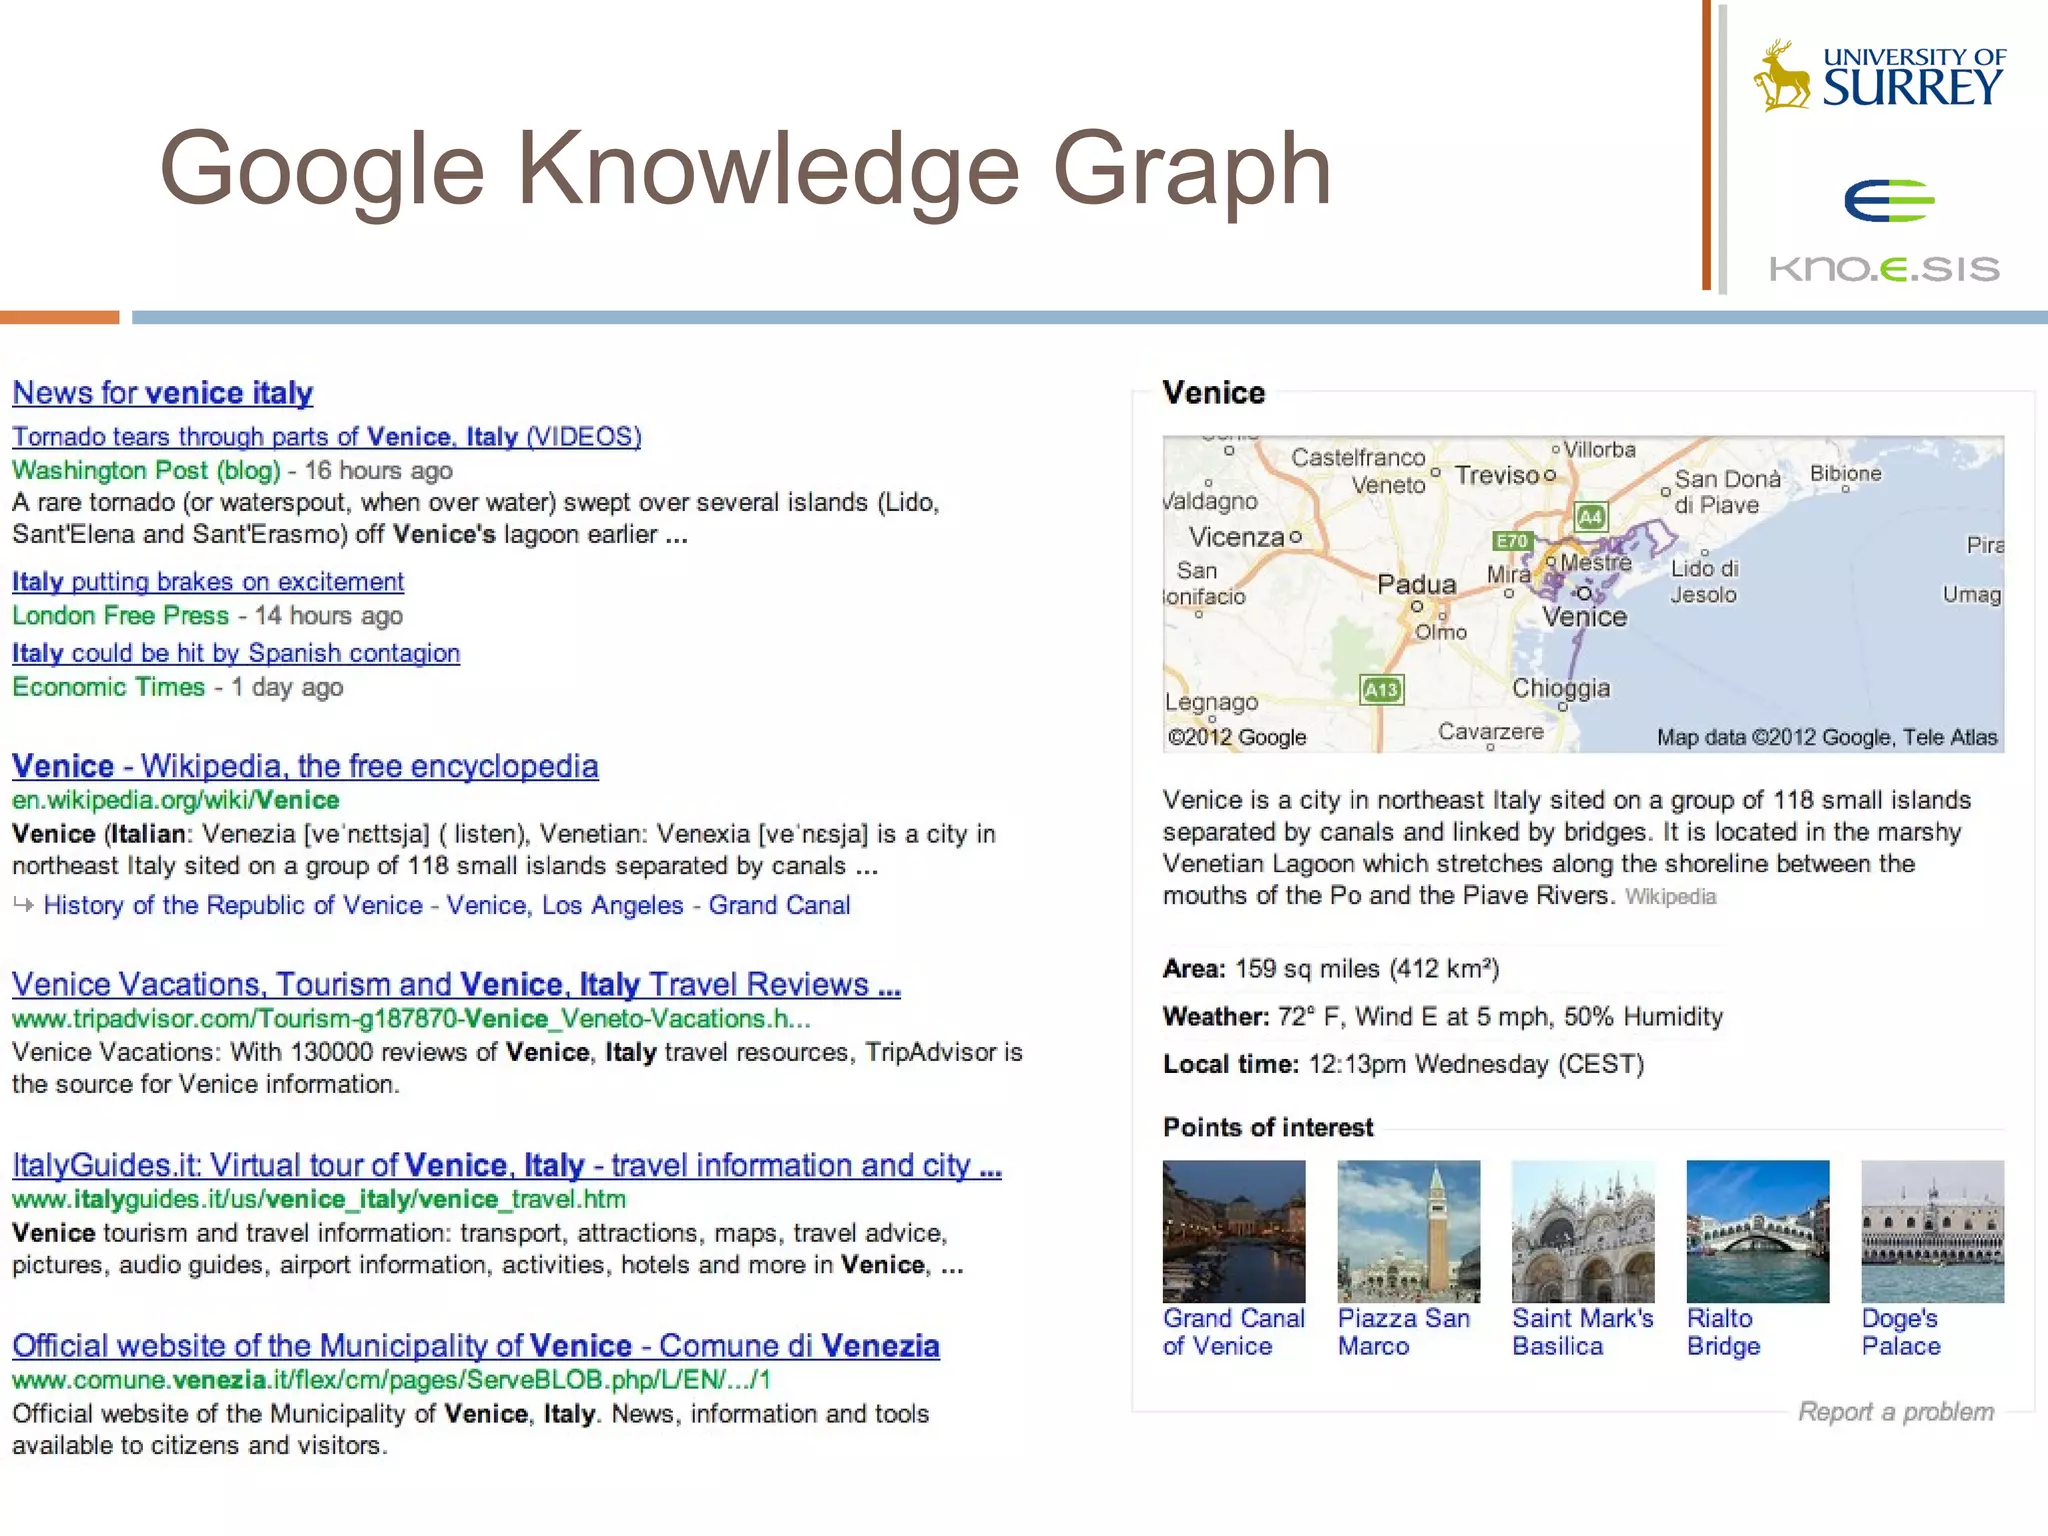Screen dimensions: 2048x1536
Task: Click the 'Map data ©2012 Google, Tele Atlas' attribution
Action: pyautogui.click(x=1827, y=738)
